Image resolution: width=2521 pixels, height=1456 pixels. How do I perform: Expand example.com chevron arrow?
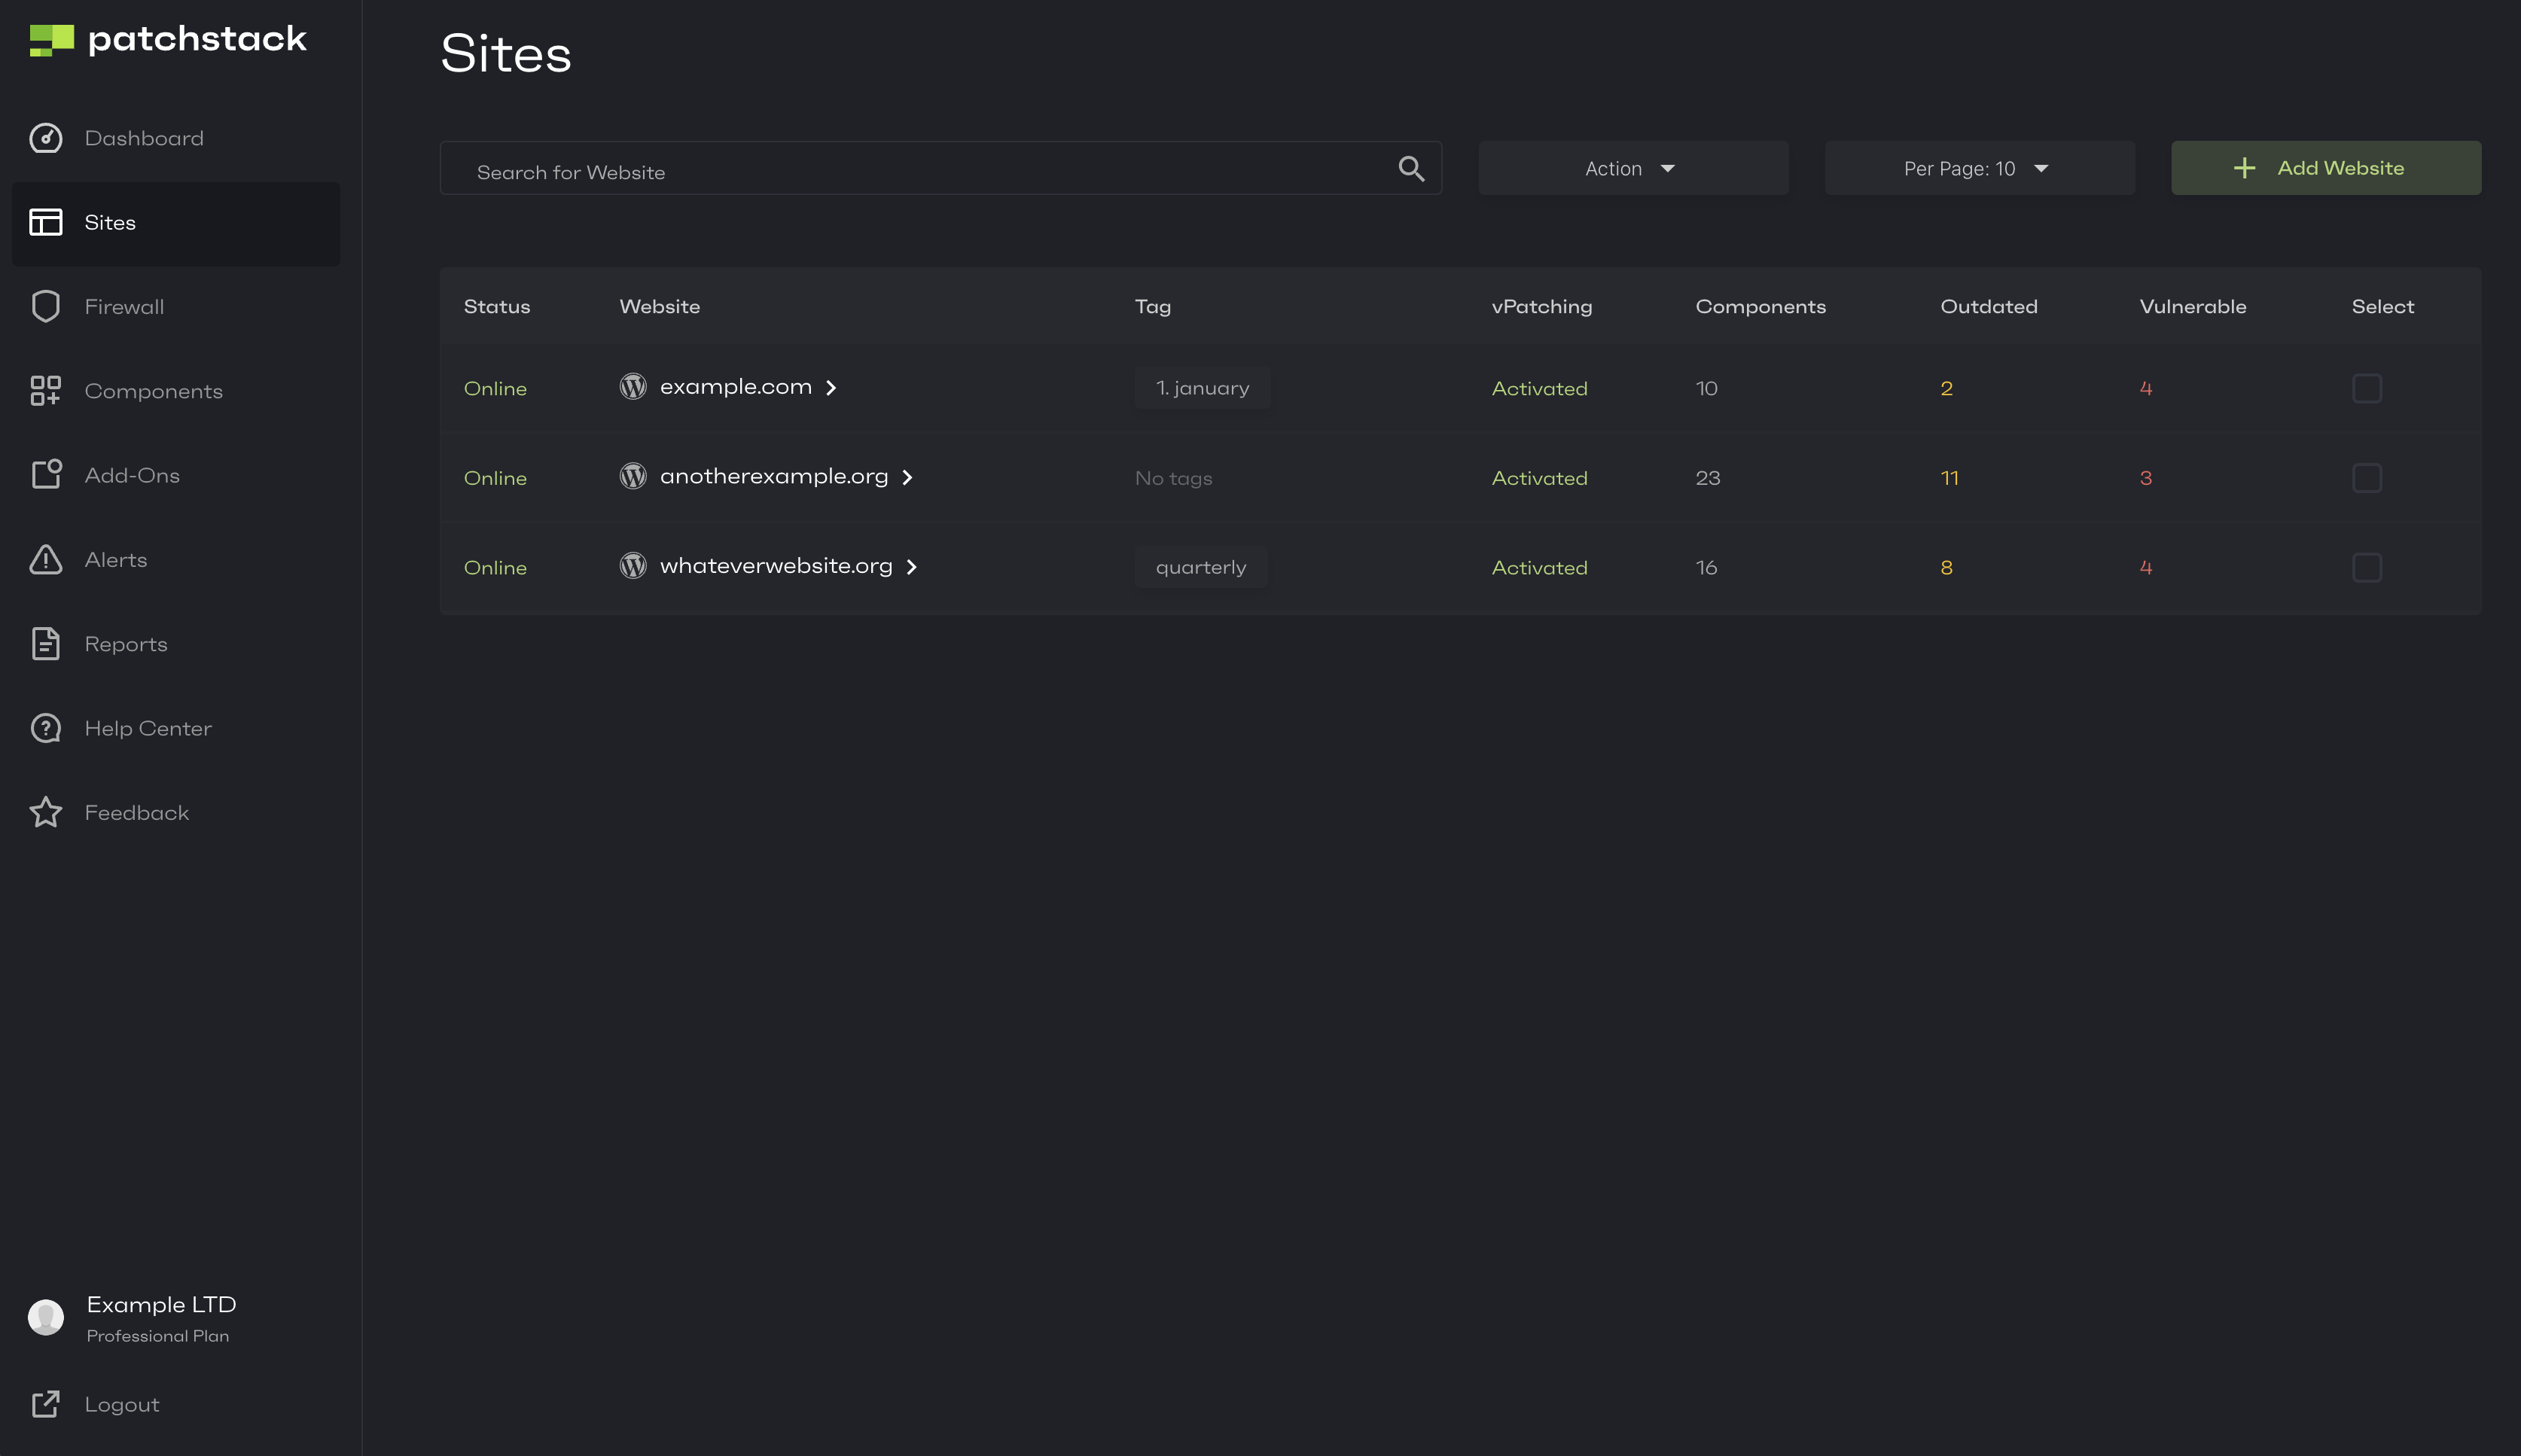(831, 388)
